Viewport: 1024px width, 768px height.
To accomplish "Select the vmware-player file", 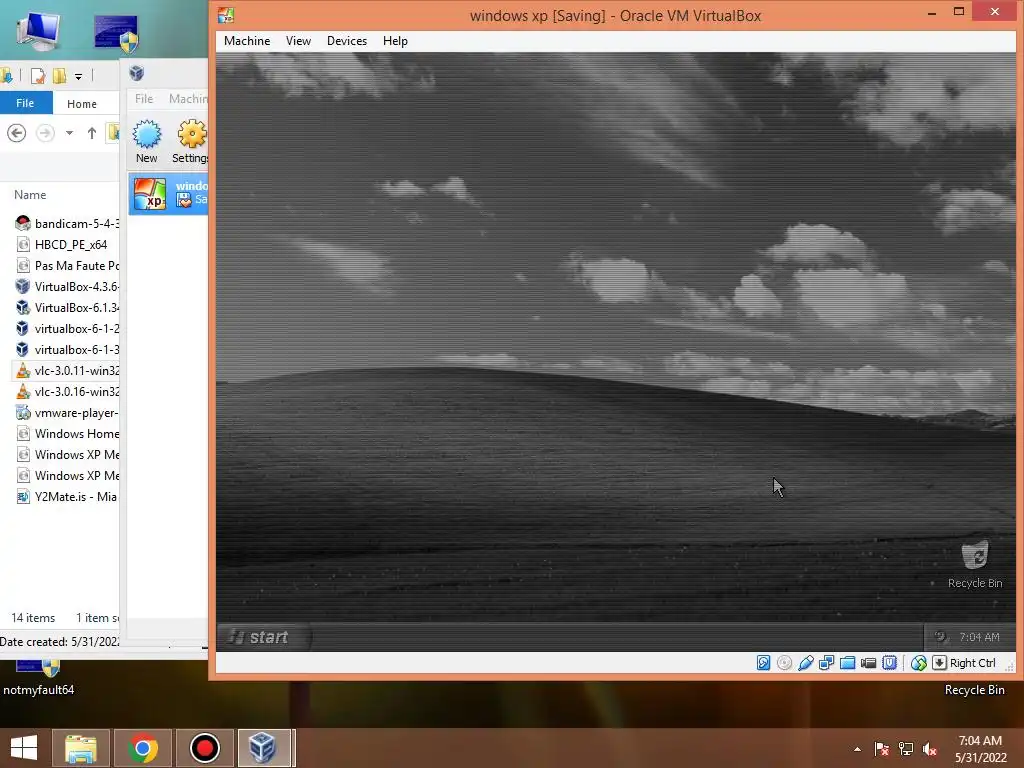I will (x=67, y=413).
